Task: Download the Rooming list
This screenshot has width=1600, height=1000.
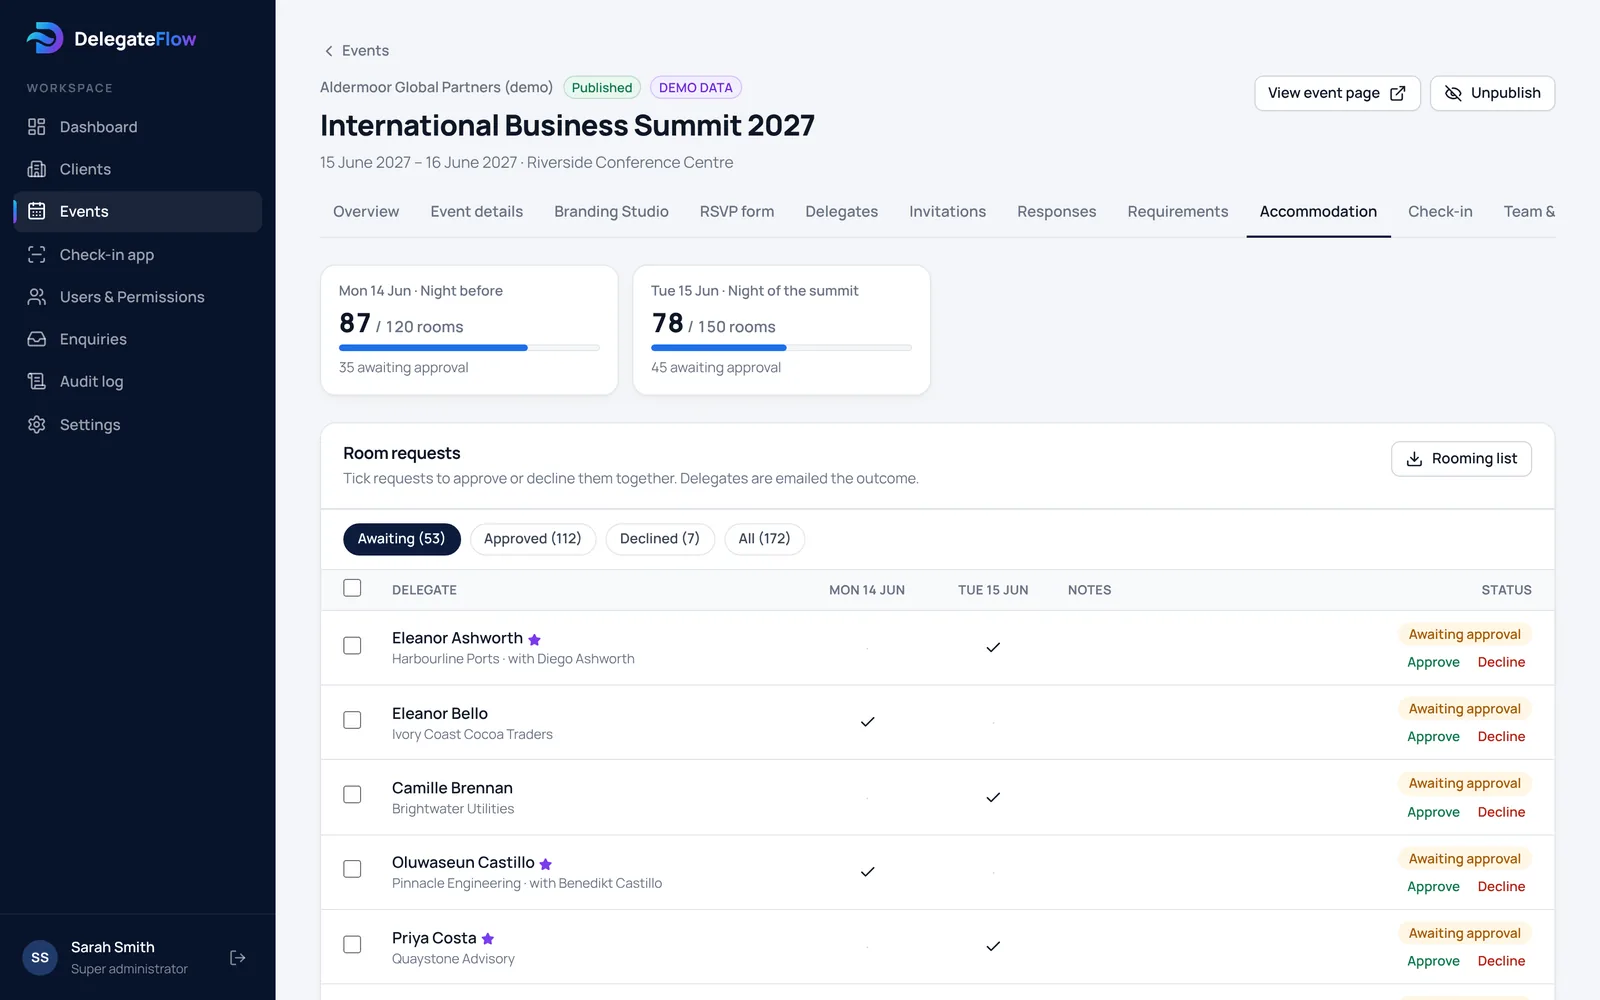Action: pyautogui.click(x=1461, y=459)
